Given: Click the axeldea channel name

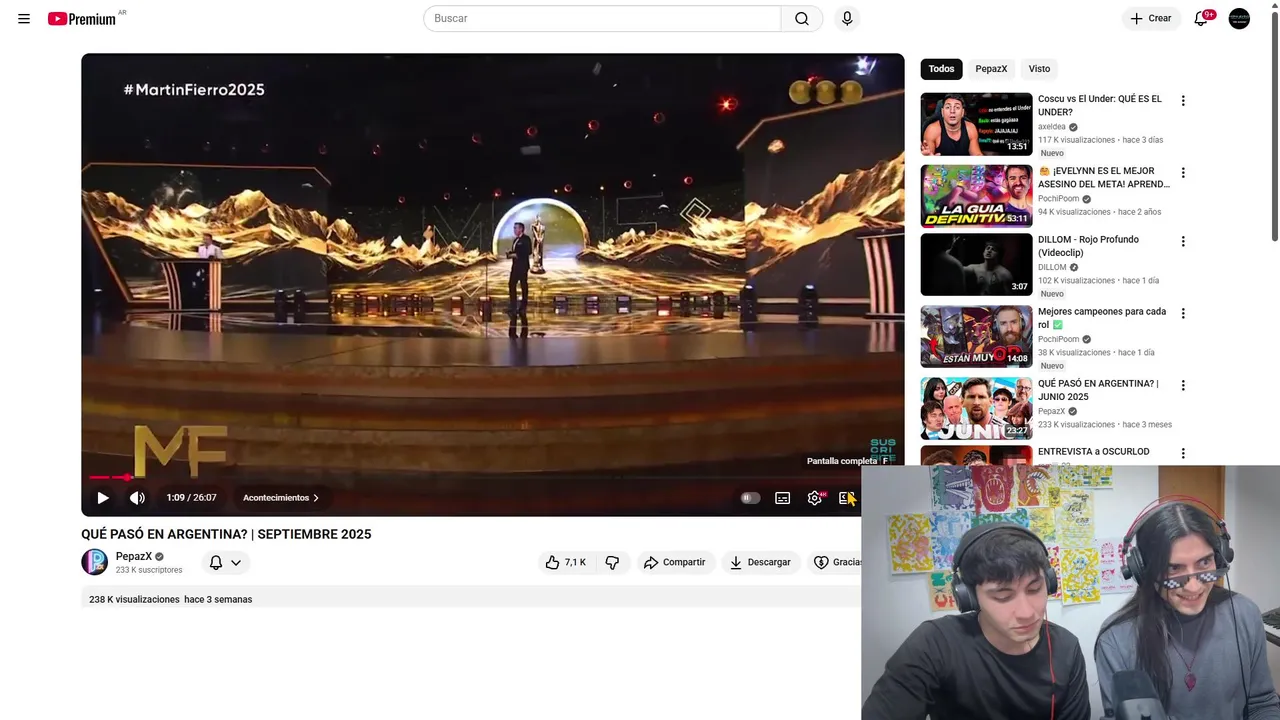Looking at the screenshot, I should pos(1052,127).
